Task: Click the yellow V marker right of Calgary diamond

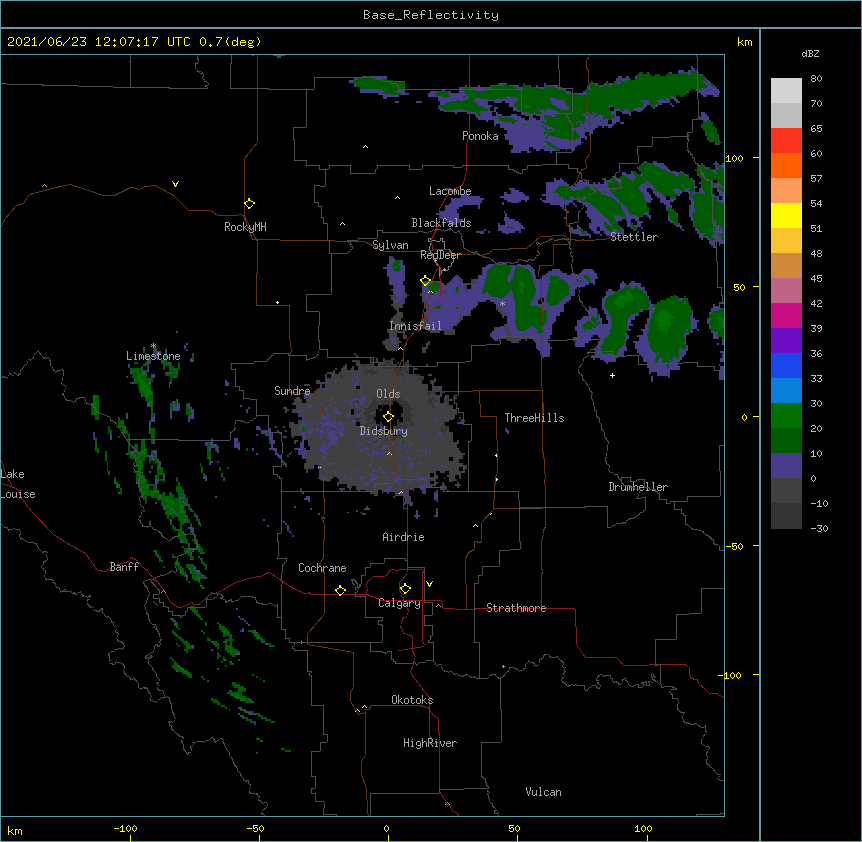Action: (429, 584)
